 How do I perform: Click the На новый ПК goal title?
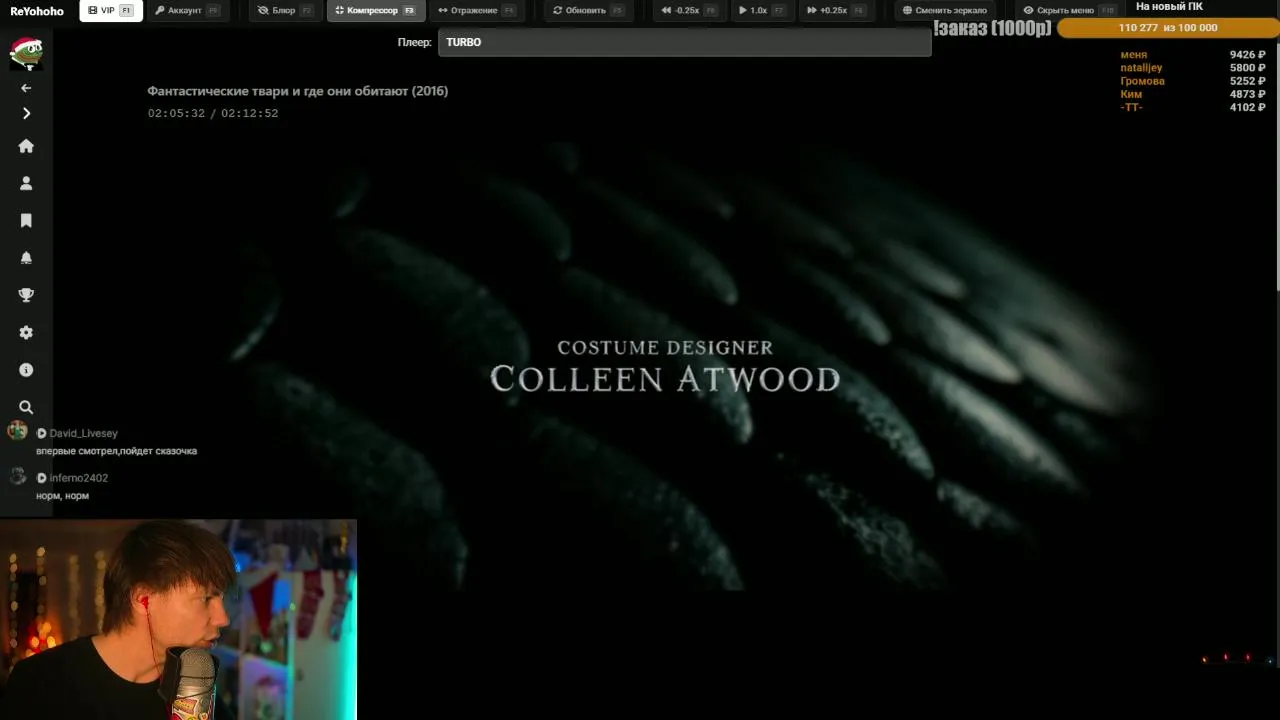1169,6
